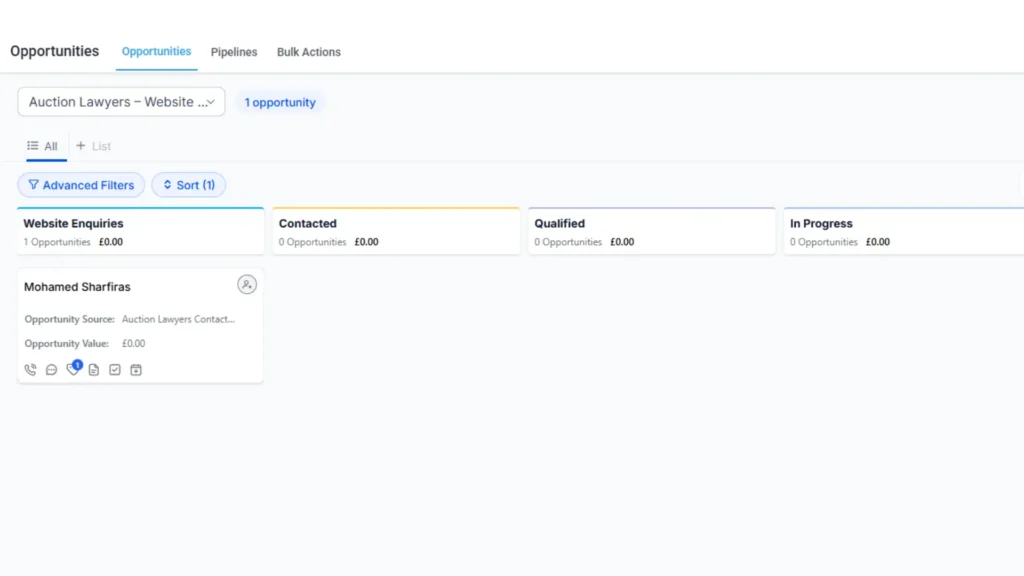Expand the Sort (1) options
The width and height of the screenshot is (1024, 576).
(x=189, y=185)
